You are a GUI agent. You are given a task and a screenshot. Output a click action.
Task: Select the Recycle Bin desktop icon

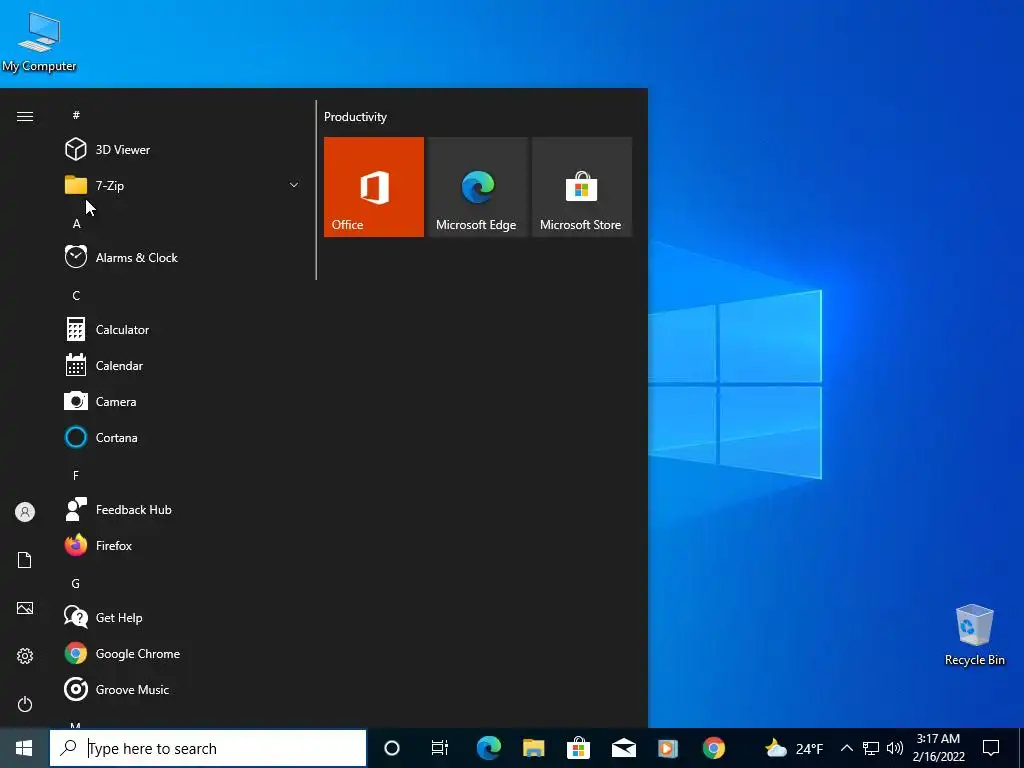(974, 635)
